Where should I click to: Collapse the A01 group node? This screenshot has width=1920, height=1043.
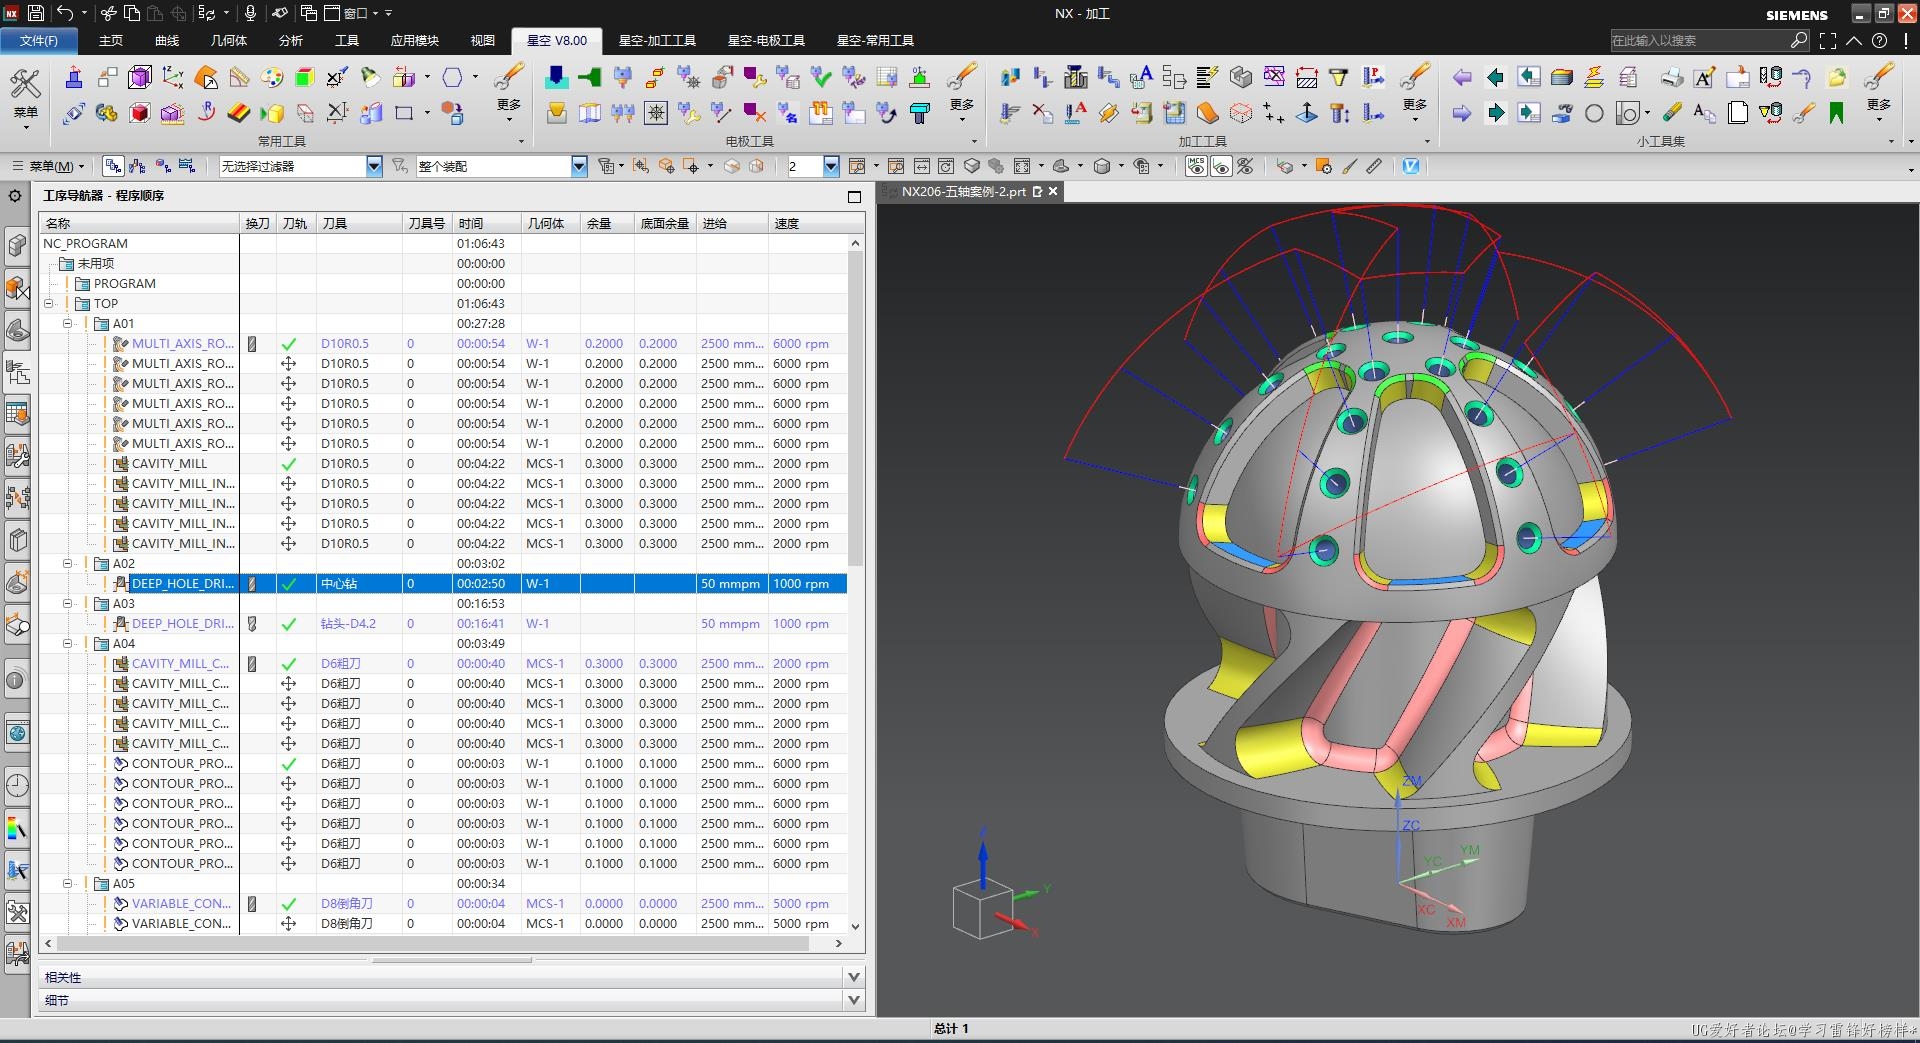(x=68, y=323)
